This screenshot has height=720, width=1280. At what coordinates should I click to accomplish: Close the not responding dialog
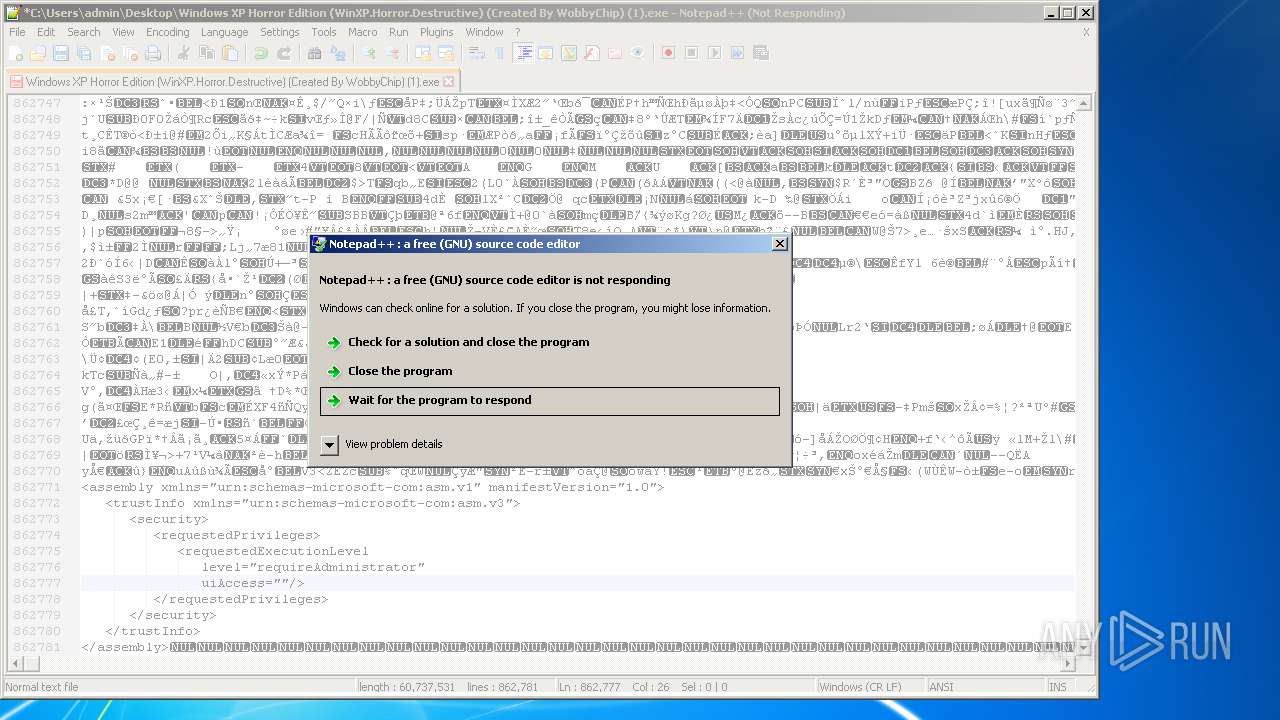(x=780, y=244)
